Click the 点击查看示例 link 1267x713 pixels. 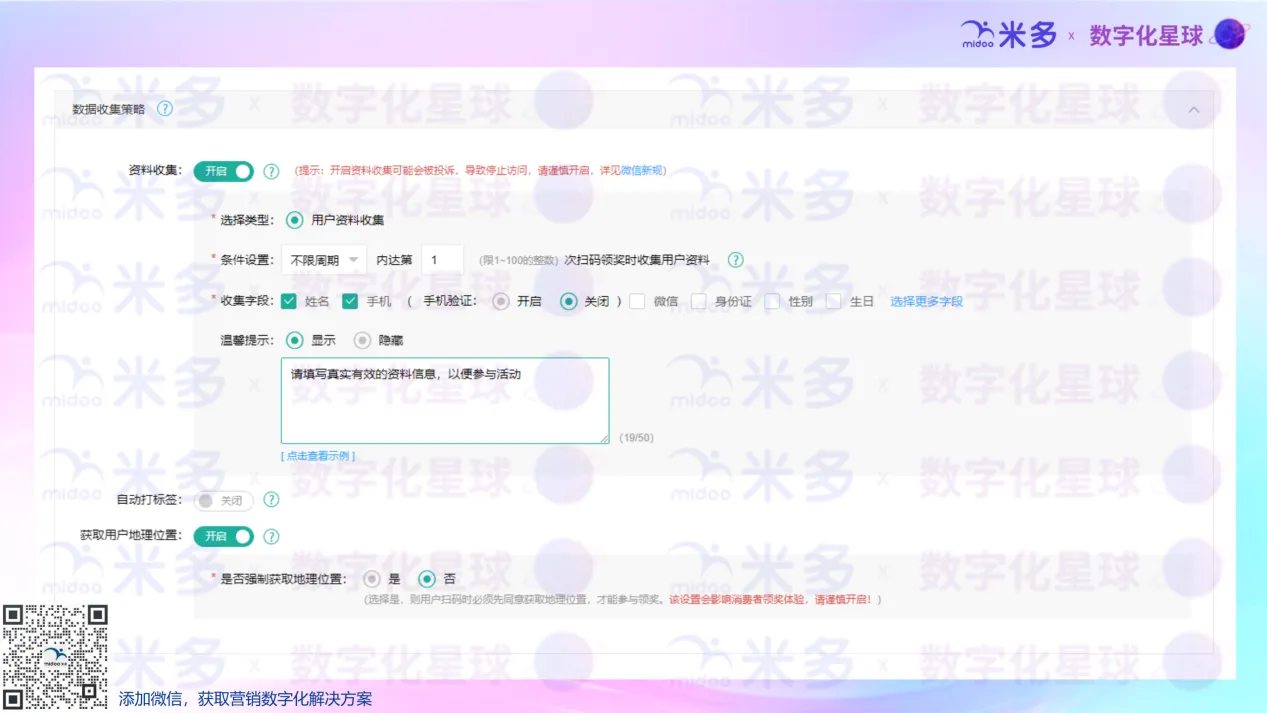tap(317, 456)
